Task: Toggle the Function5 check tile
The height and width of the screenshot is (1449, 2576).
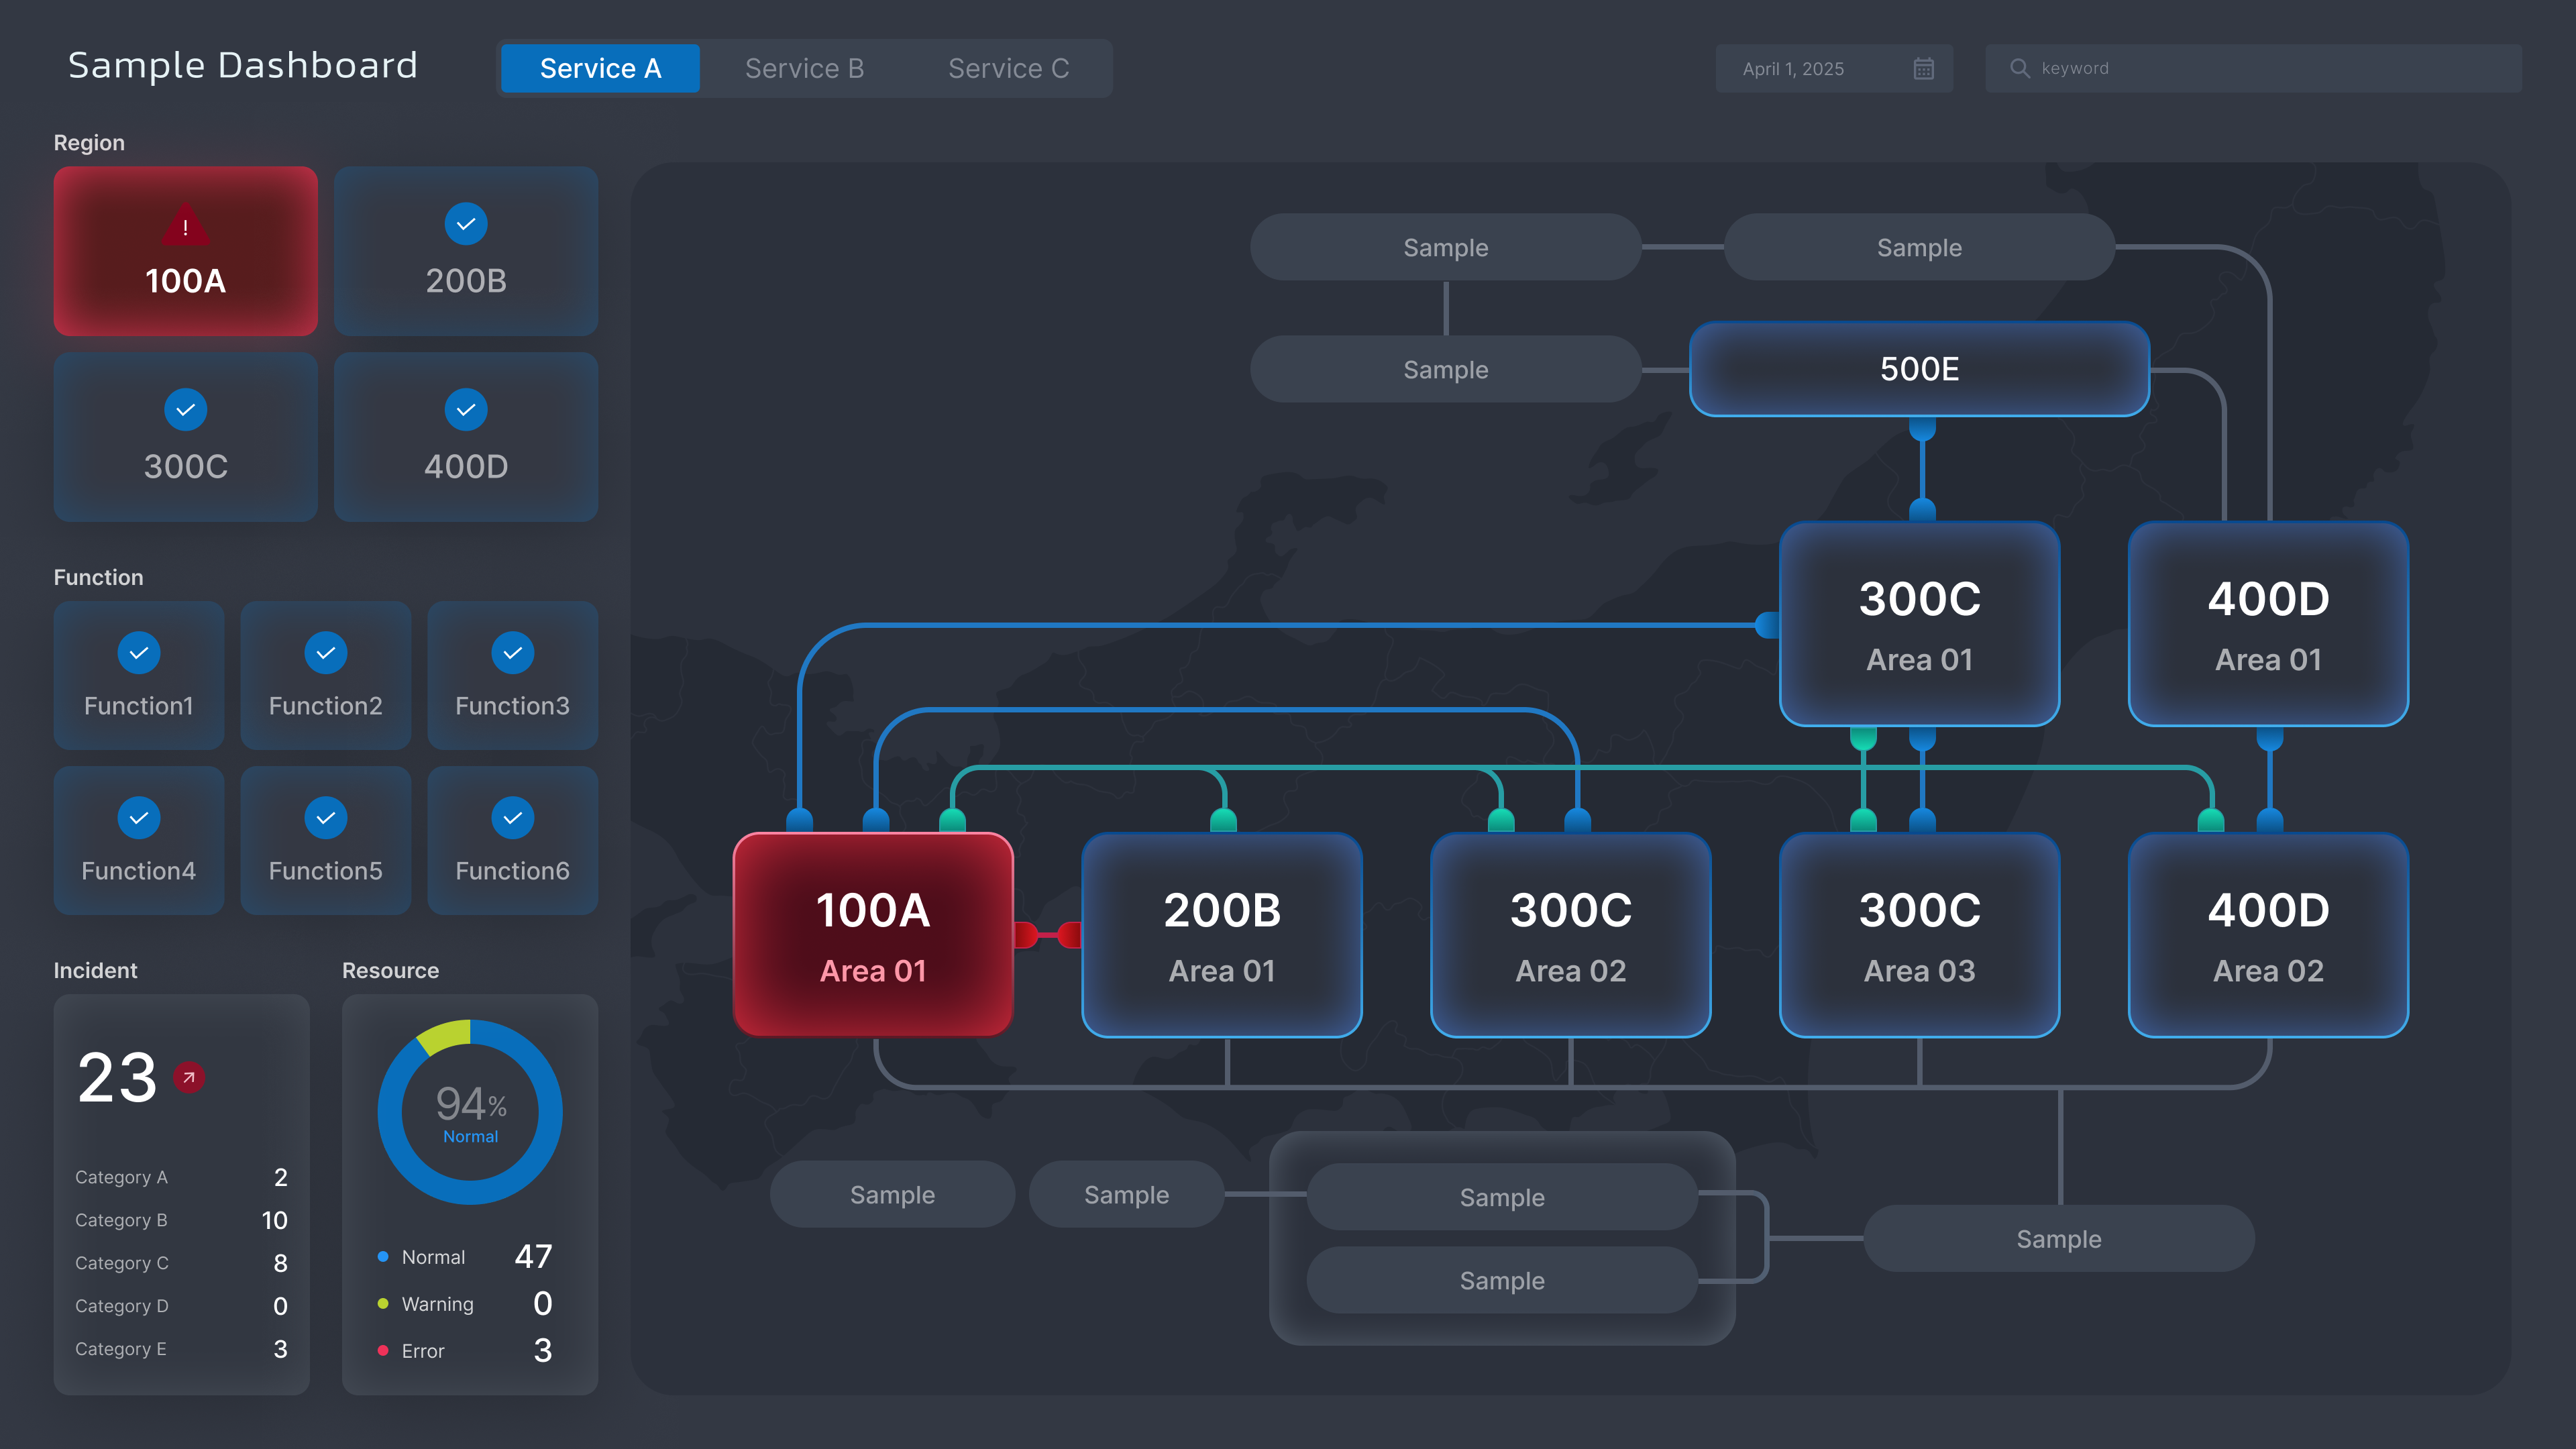Action: [x=325, y=840]
